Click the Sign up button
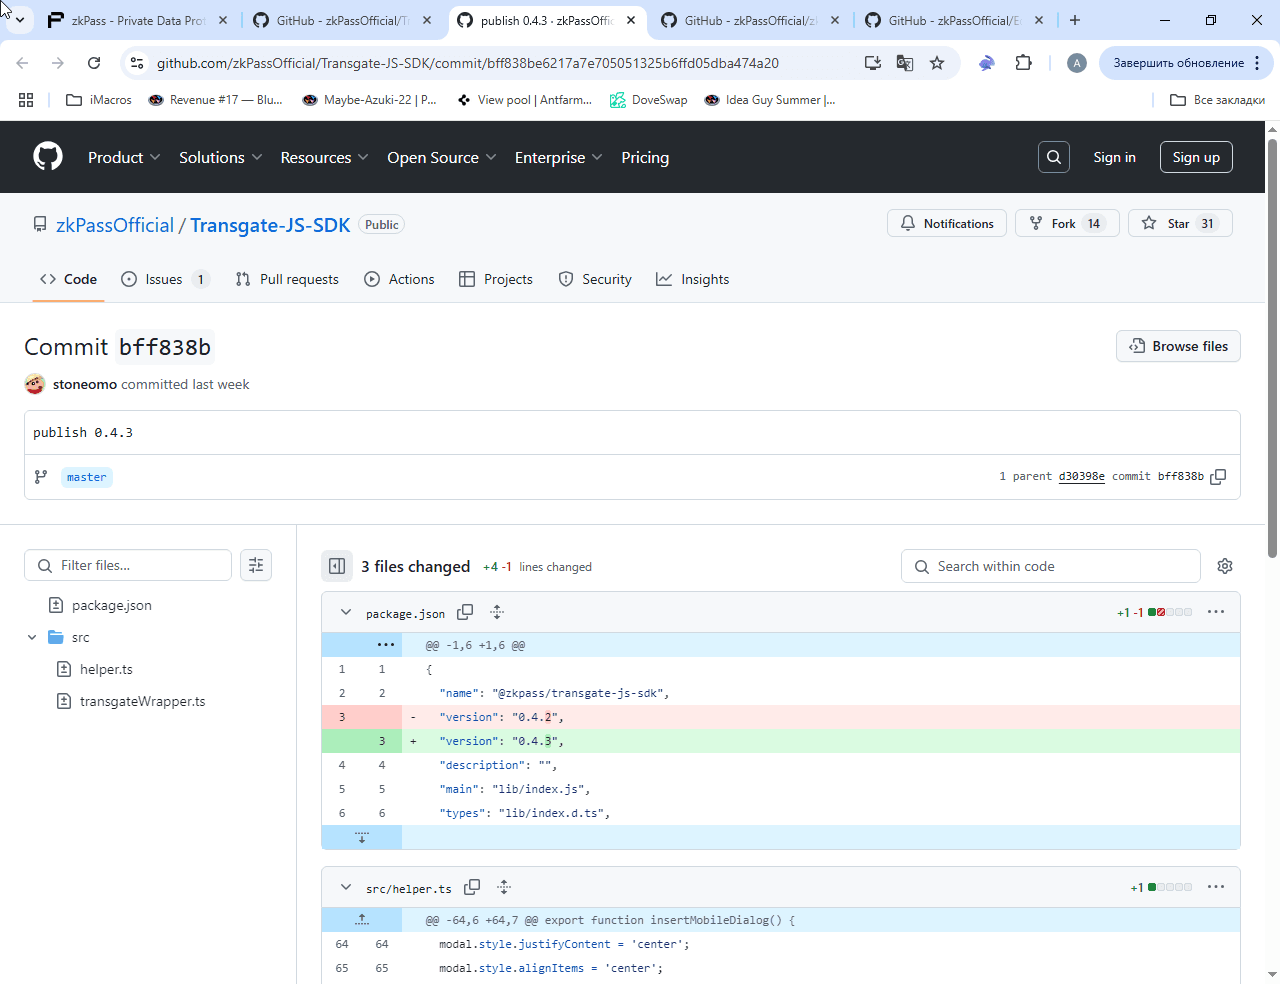Screen dimensions: 1280x984 [1196, 157]
